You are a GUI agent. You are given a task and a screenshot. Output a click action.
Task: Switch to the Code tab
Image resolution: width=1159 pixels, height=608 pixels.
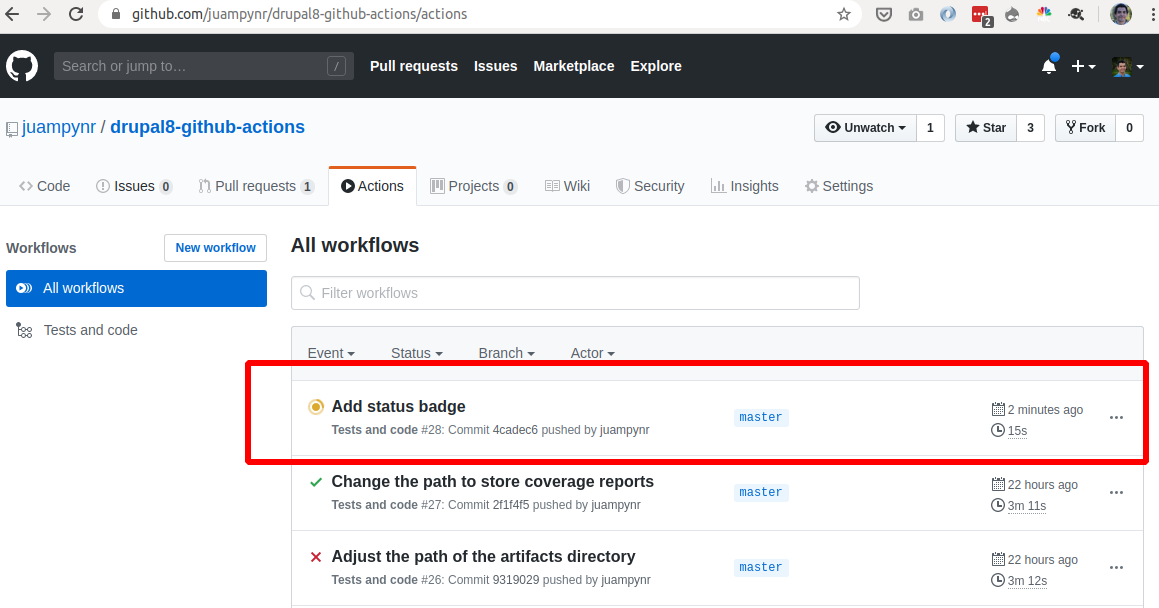click(x=44, y=186)
